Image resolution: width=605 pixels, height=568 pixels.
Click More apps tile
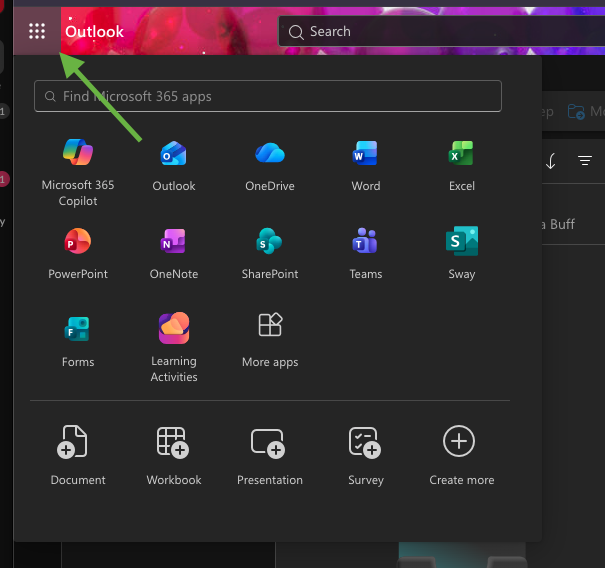point(270,341)
